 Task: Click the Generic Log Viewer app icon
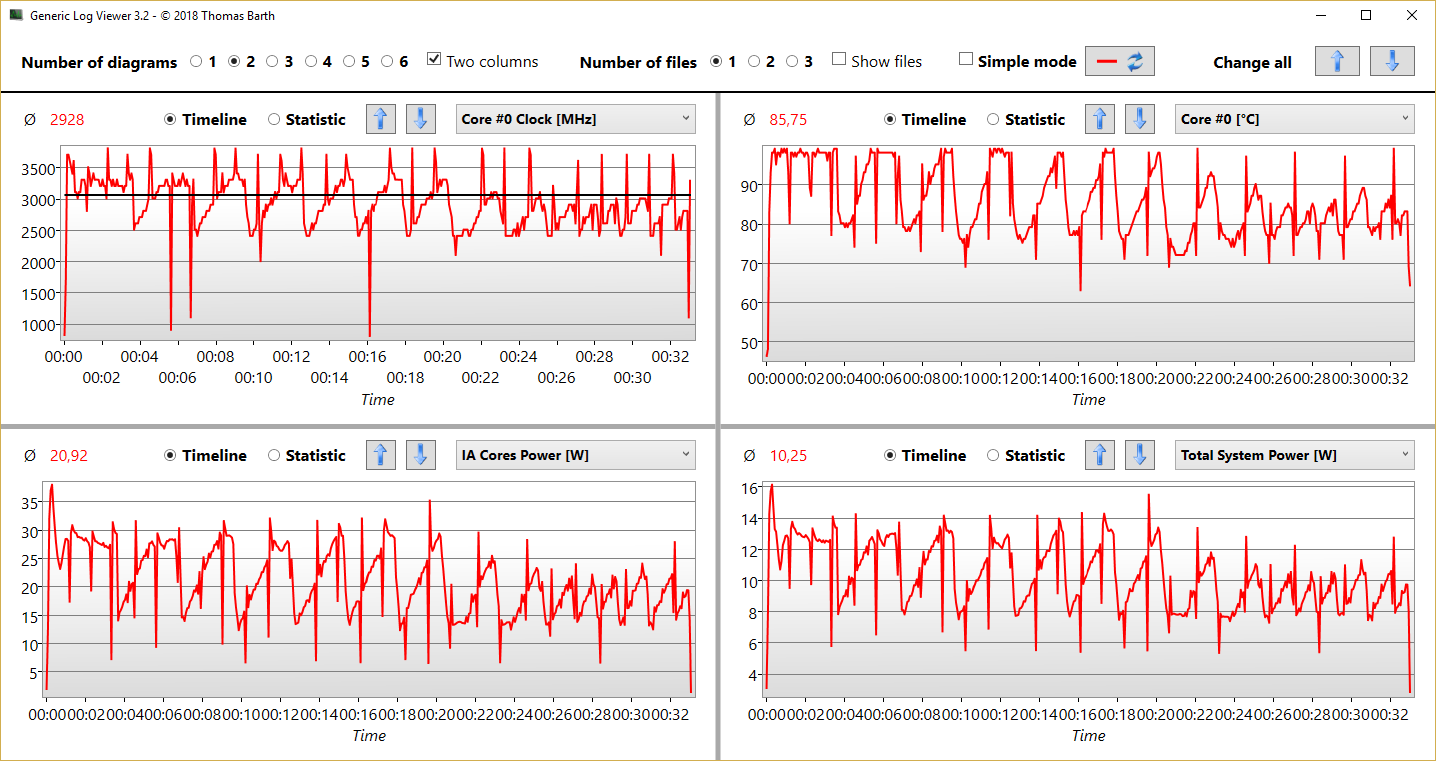click(15, 16)
